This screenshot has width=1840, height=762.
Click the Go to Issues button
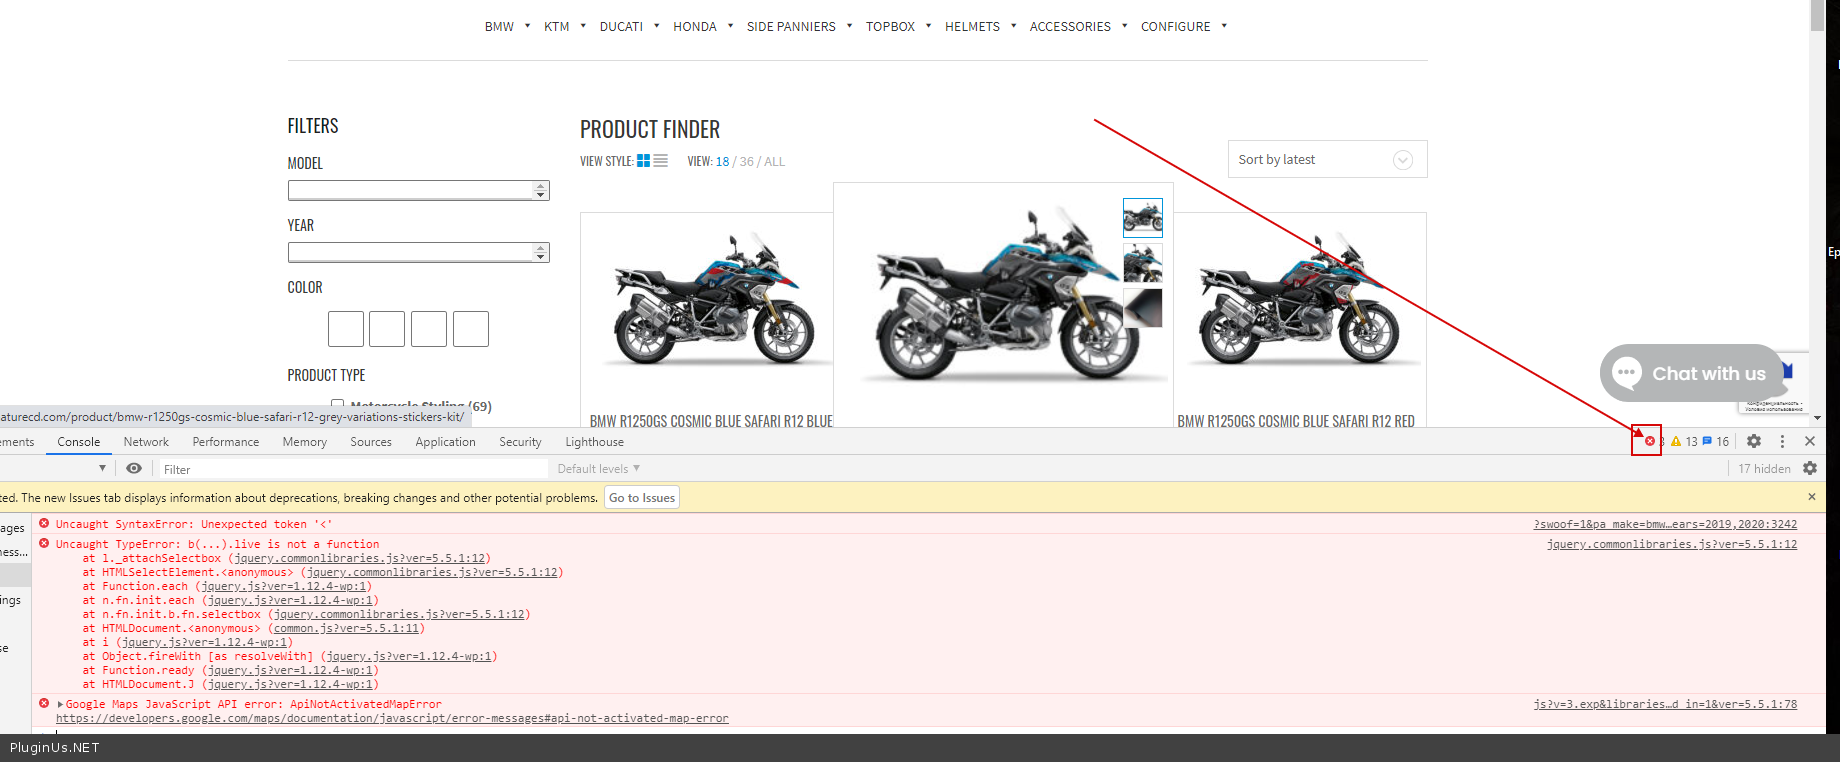(x=642, y=498)
